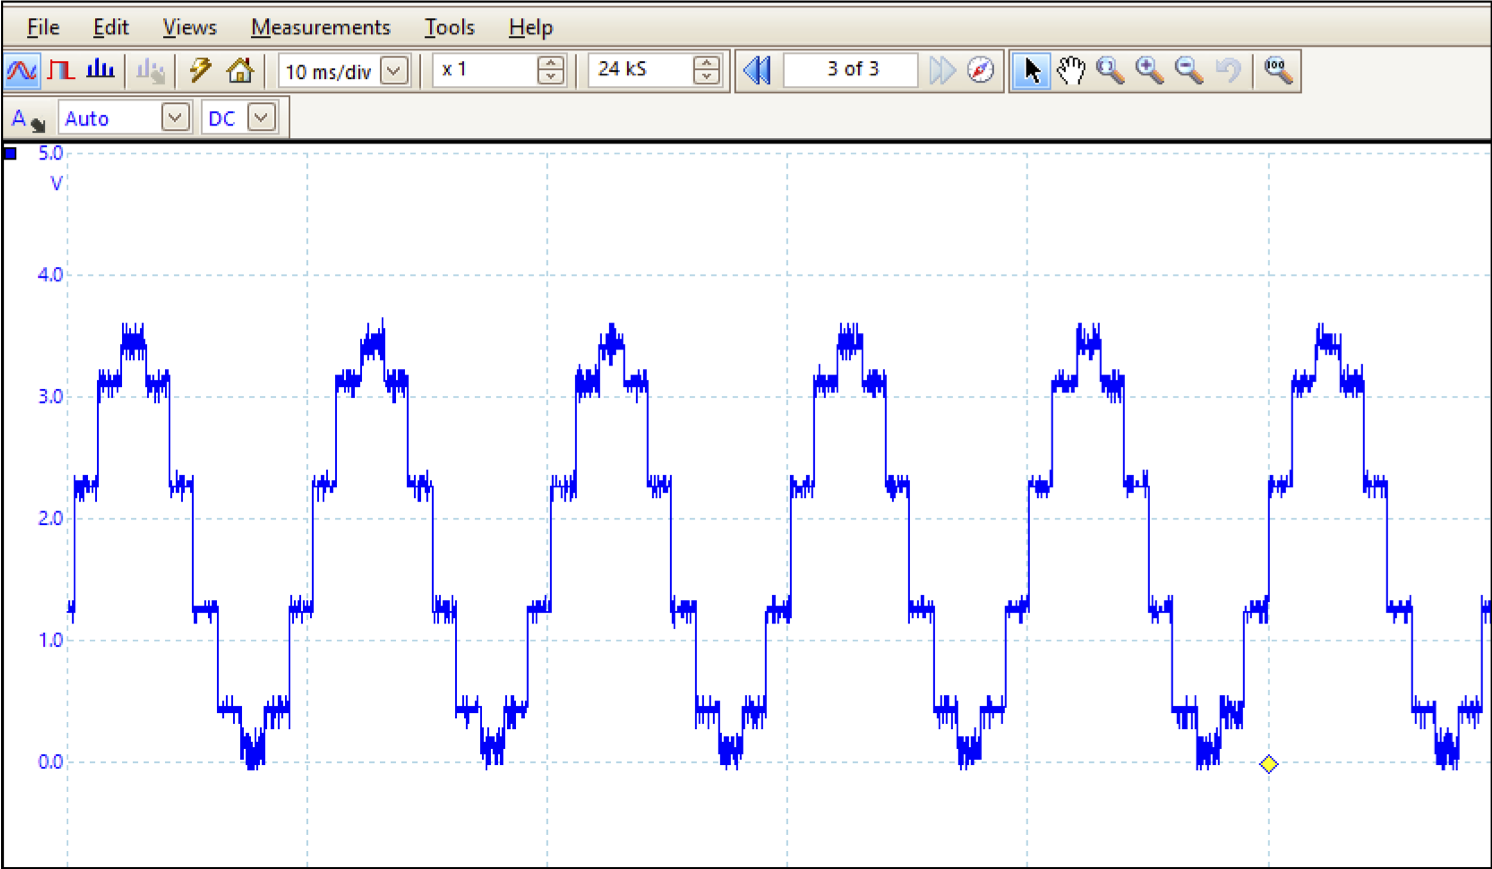The image size is (1492, 869).
Task: Click the blue channel A axis square
Action: [x=11, y=154]
